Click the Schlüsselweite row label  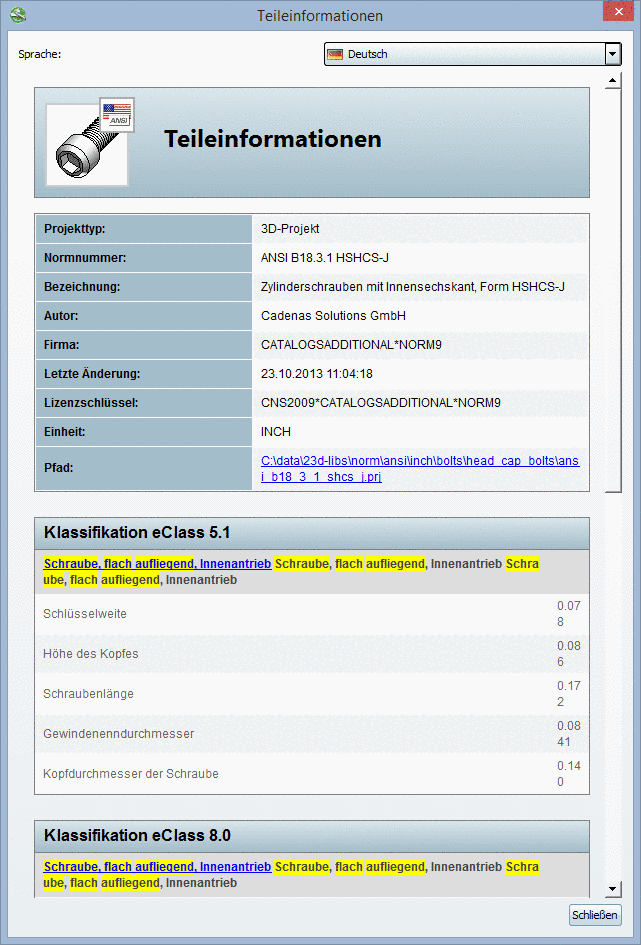pos(85,614)
